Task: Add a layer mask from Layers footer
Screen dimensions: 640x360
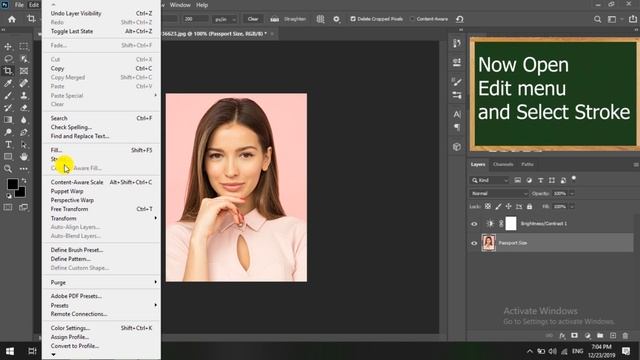Action: pos(574,336)
